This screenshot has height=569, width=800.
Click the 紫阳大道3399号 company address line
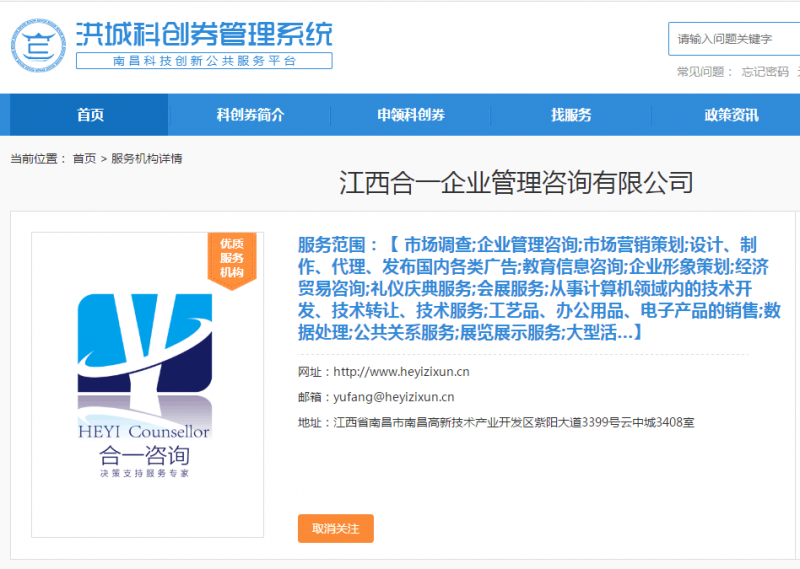(514, 422)
